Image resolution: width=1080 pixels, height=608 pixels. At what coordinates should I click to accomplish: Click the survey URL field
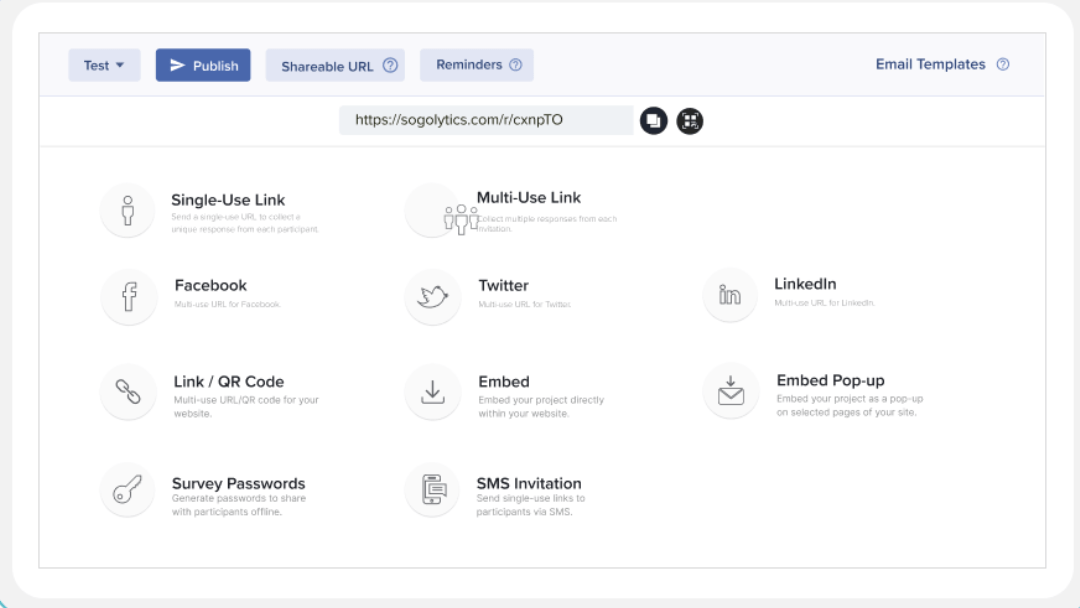pyautogui.click(x=486, y=120)
